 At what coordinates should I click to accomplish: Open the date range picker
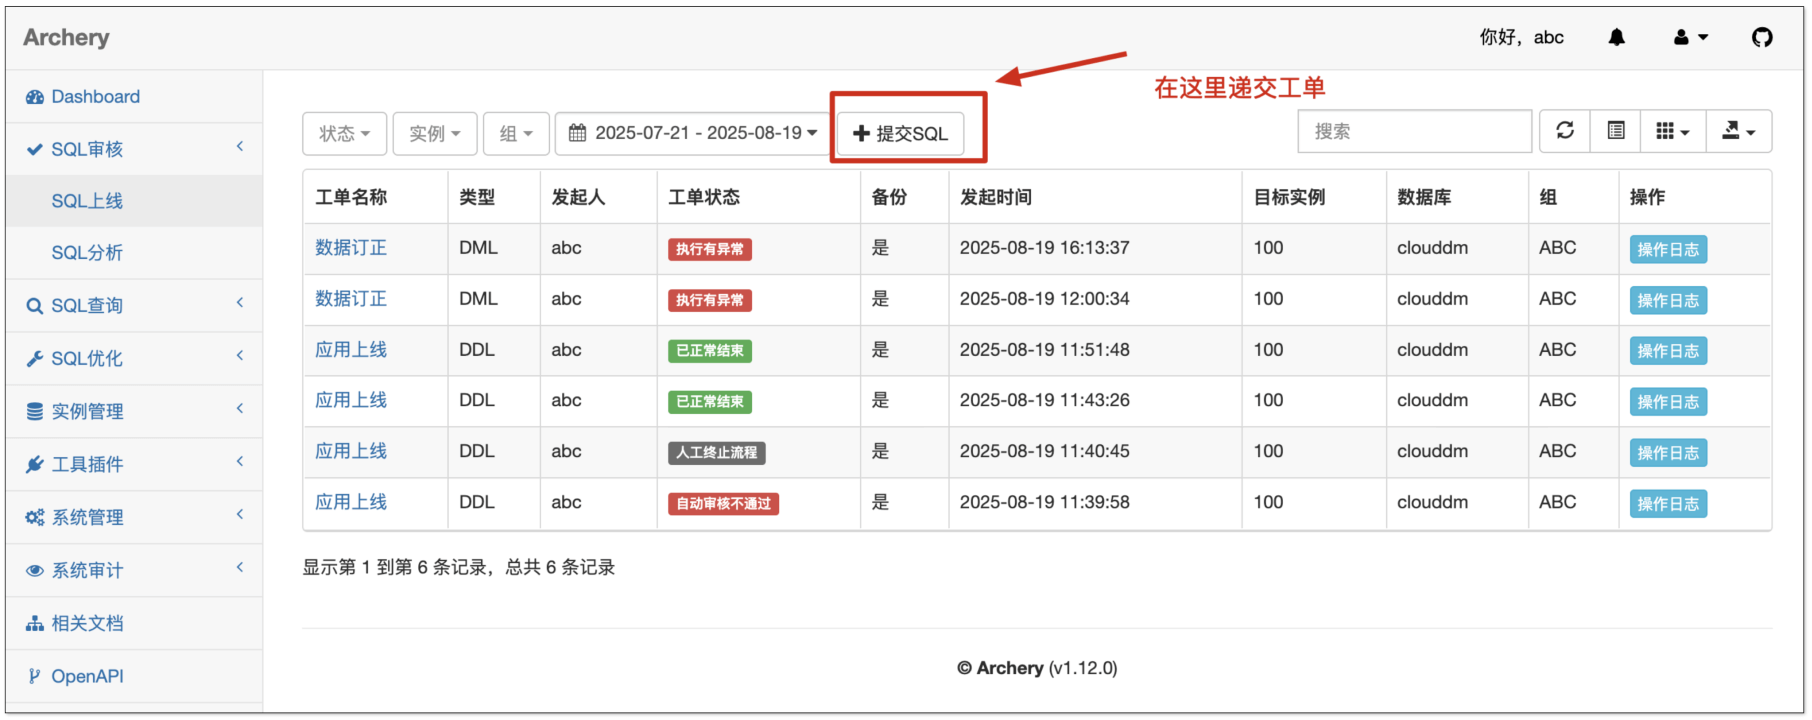pos(692,134)
